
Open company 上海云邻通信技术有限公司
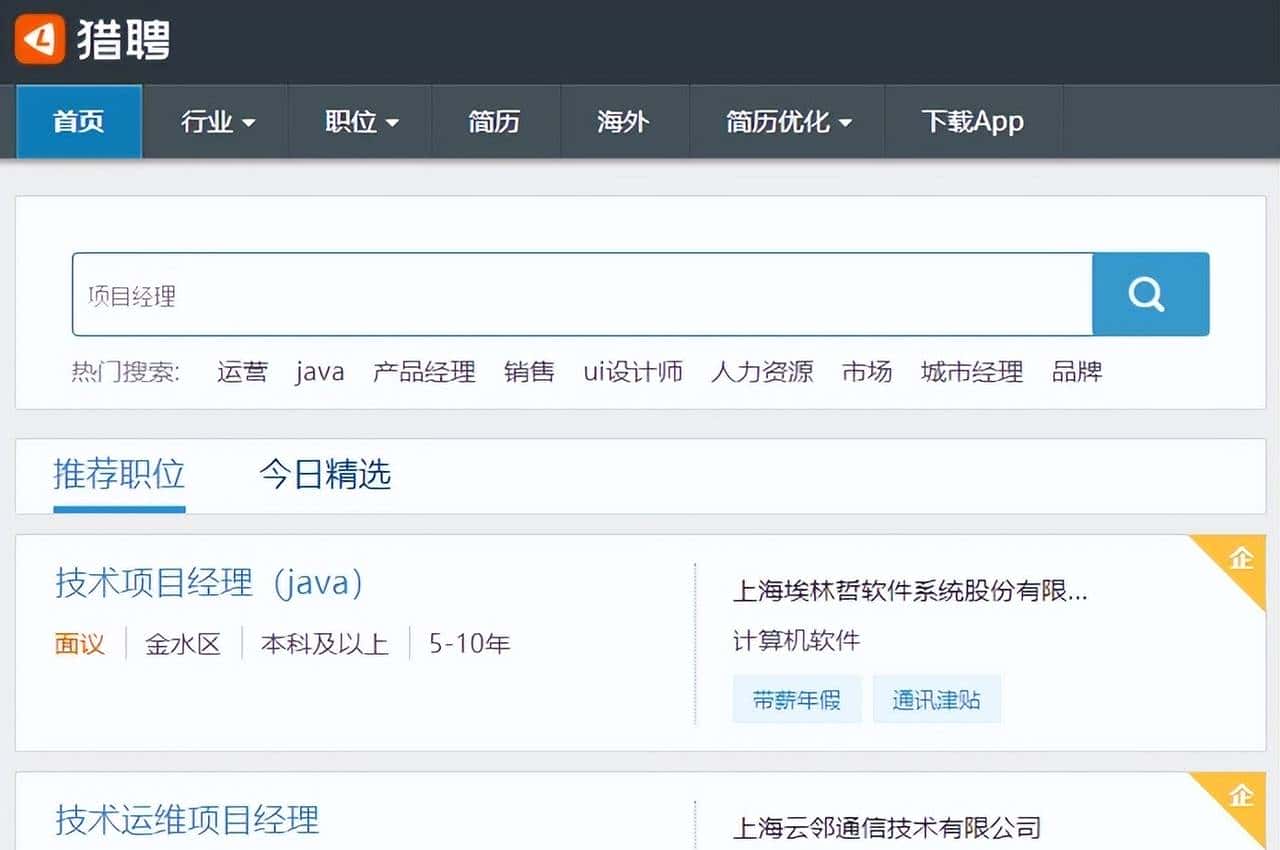coord(886,828)
